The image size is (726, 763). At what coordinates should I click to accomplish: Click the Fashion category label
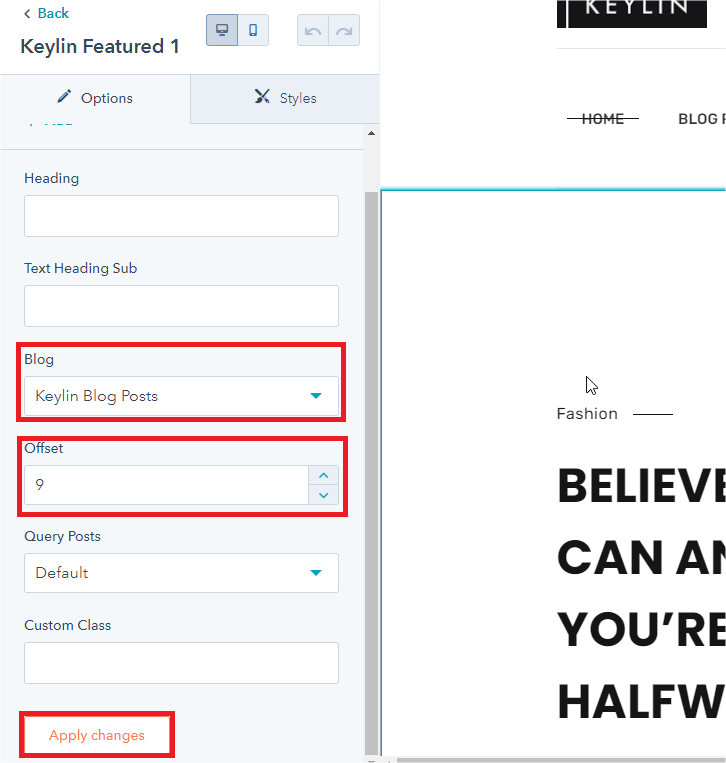587,414
